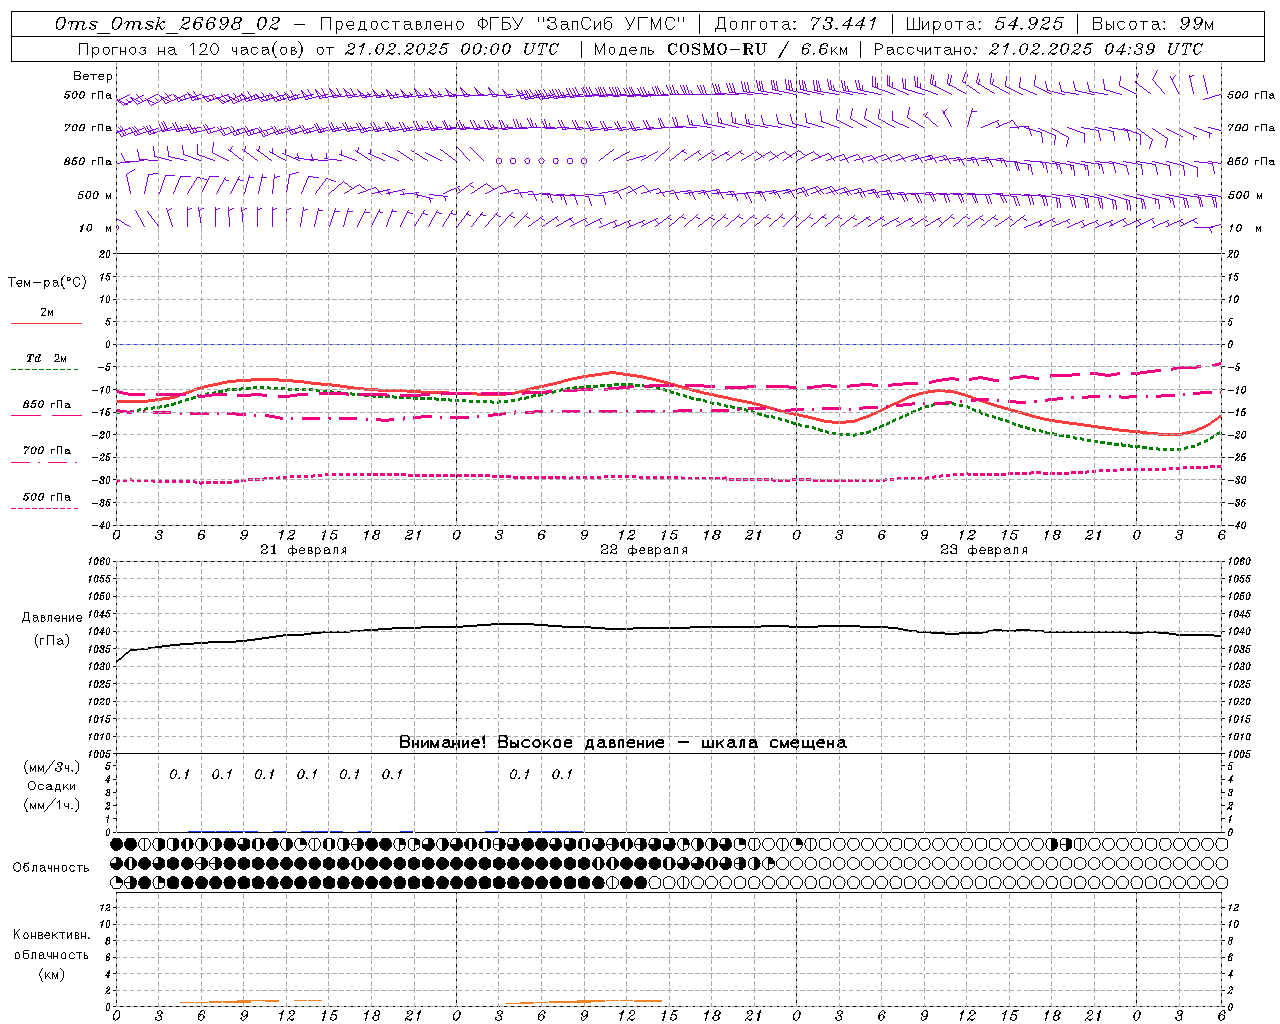Click the Высота: 99м field
Viewport: 1280px width, 1024px height.
(x=1153, y=24)
